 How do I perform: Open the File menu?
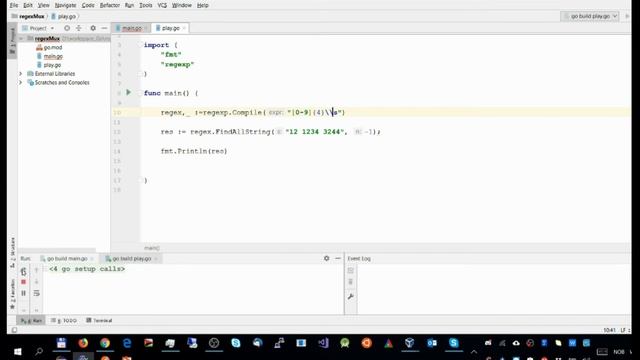point(14,5)
